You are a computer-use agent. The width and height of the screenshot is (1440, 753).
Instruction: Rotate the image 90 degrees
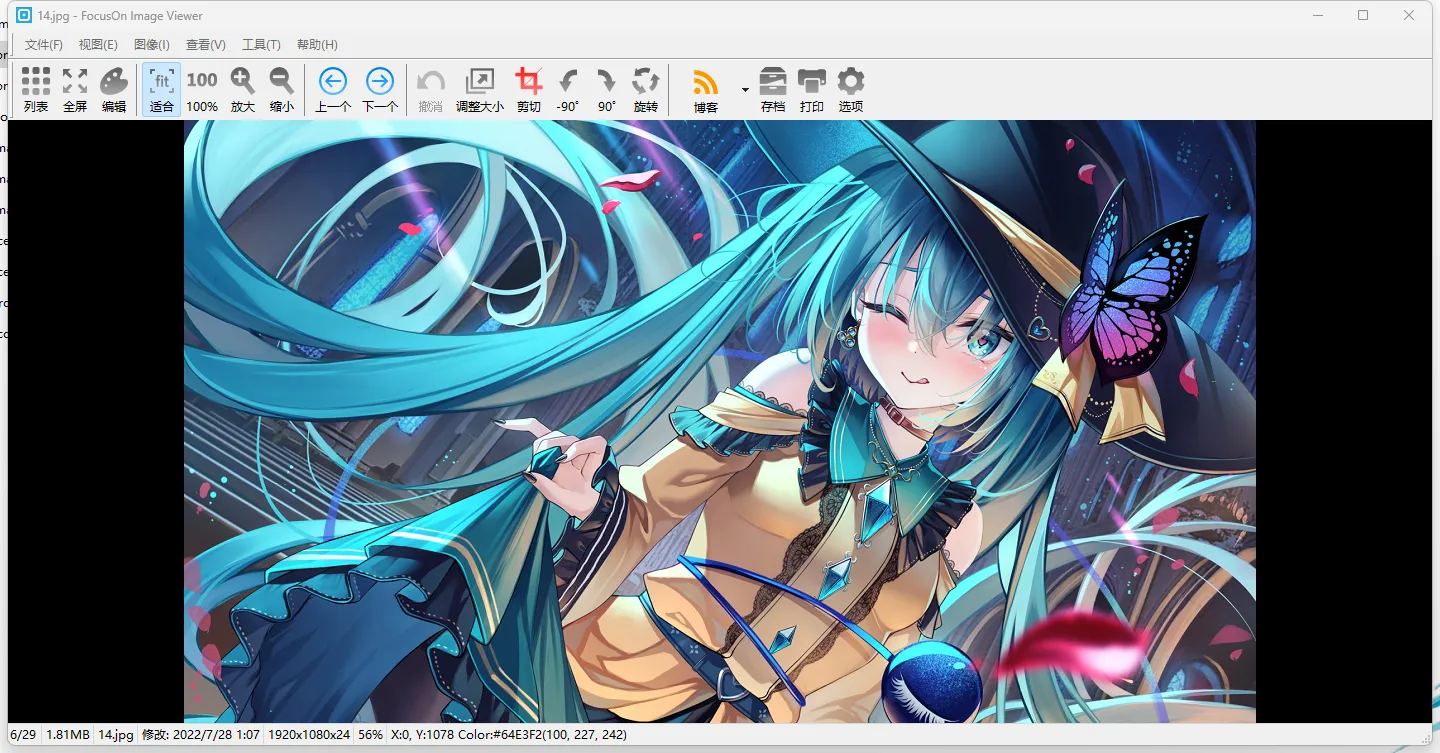[605, 88]
